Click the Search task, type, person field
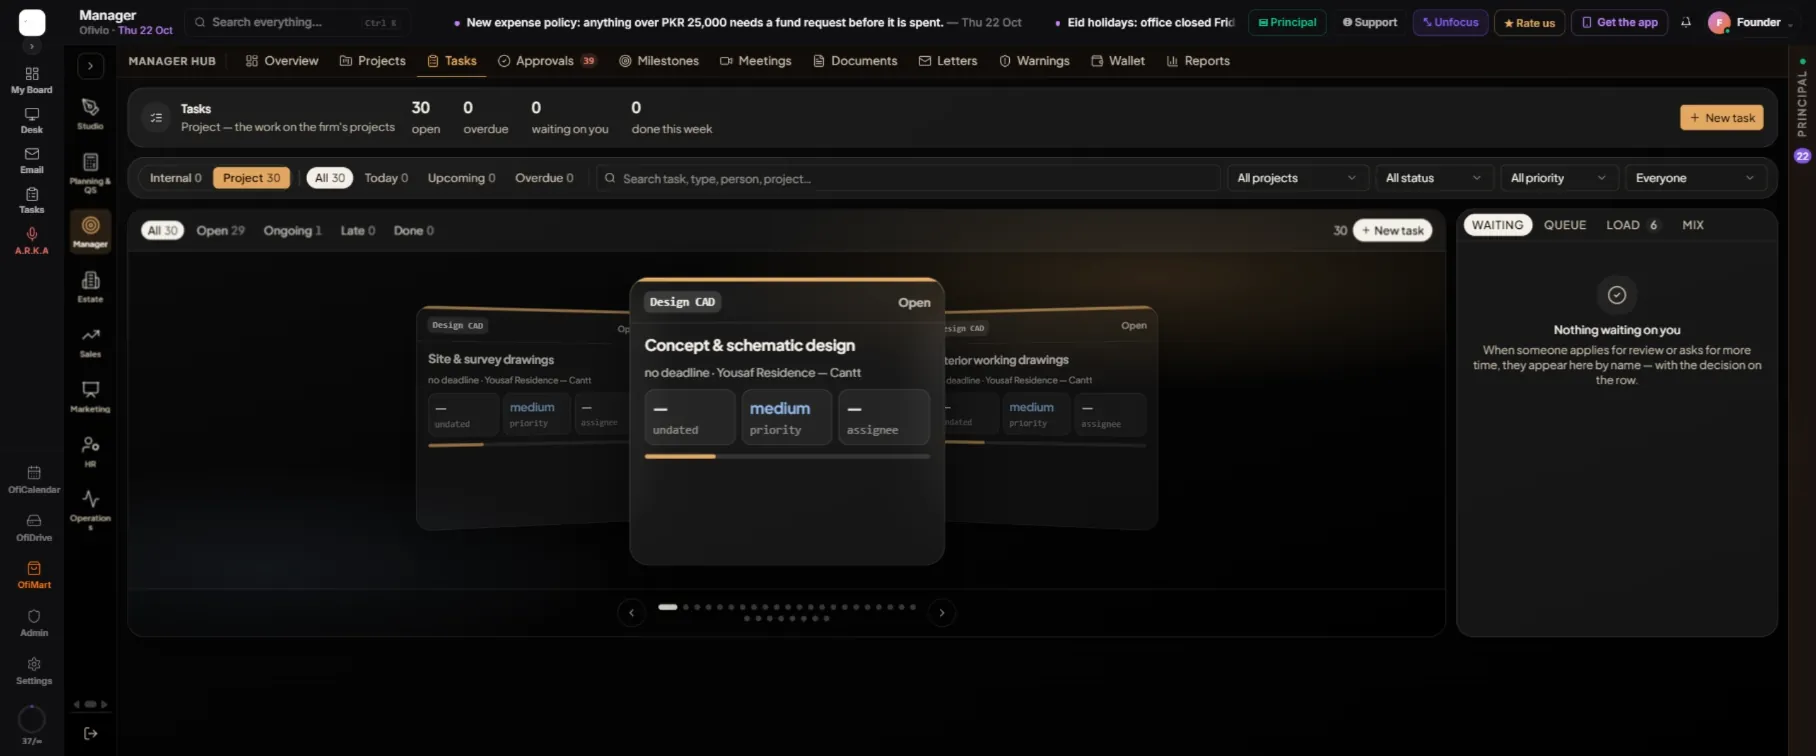The width and height of the screenshot is (1816, 756). pyautogui.click(x=908, y=178)
